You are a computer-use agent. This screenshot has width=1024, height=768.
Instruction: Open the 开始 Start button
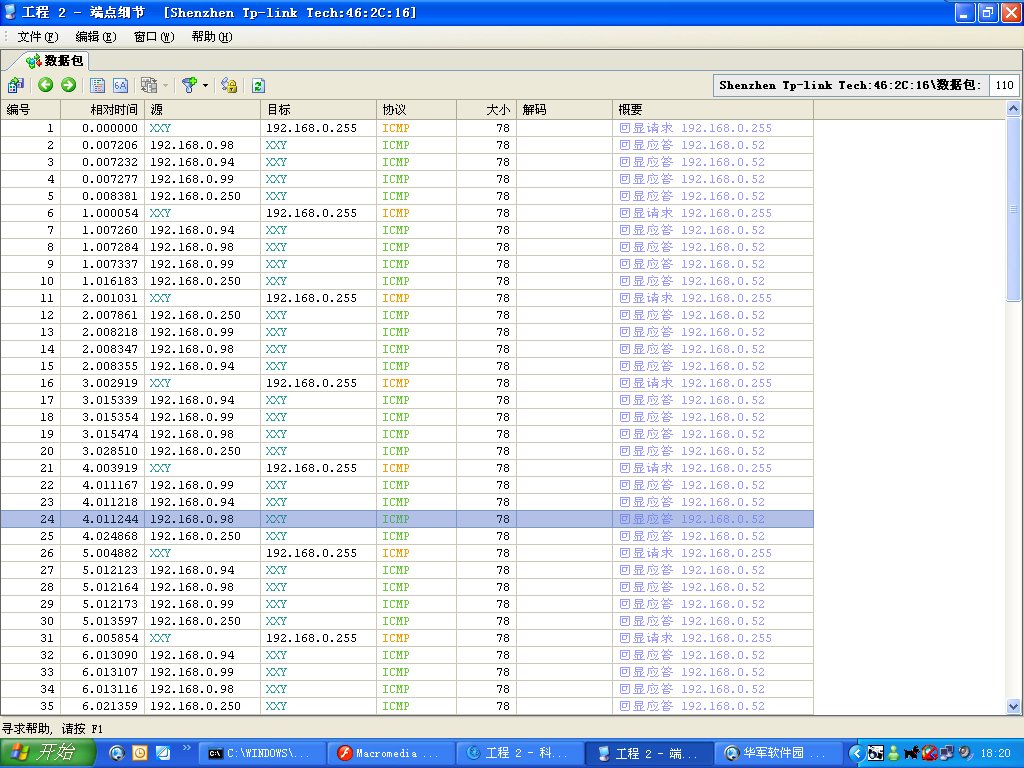[48, 753]
